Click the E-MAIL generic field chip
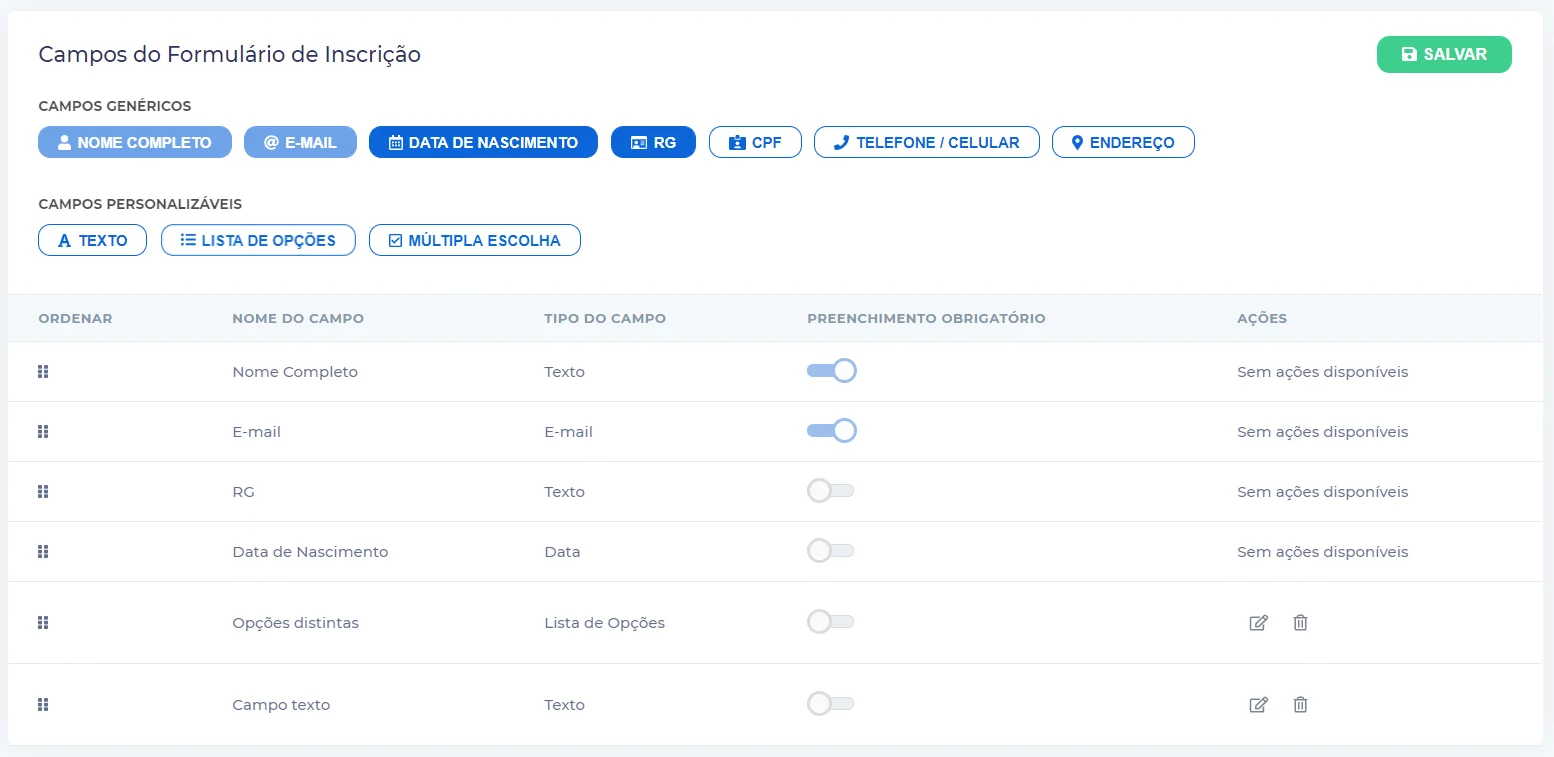Viewport: 1554px width, 757px height. (300, 142)
